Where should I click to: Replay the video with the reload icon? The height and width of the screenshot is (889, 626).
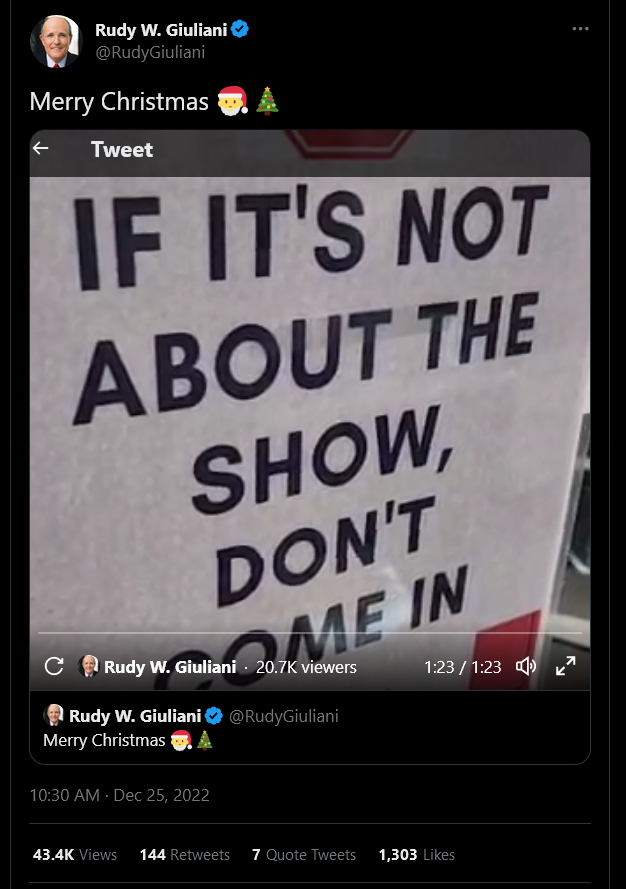[x=54, y=666]
